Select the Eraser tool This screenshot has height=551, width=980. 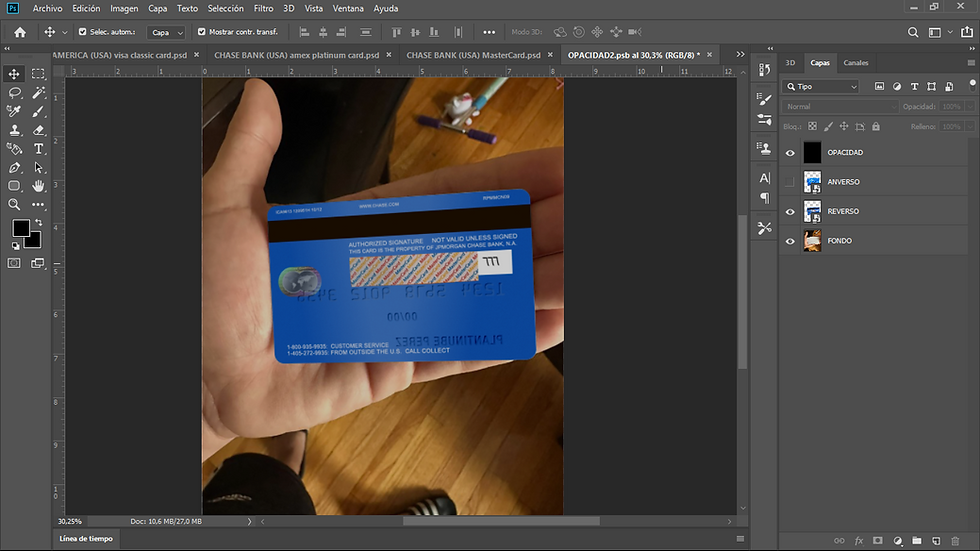pyautogui.click(x=38, y=130)
